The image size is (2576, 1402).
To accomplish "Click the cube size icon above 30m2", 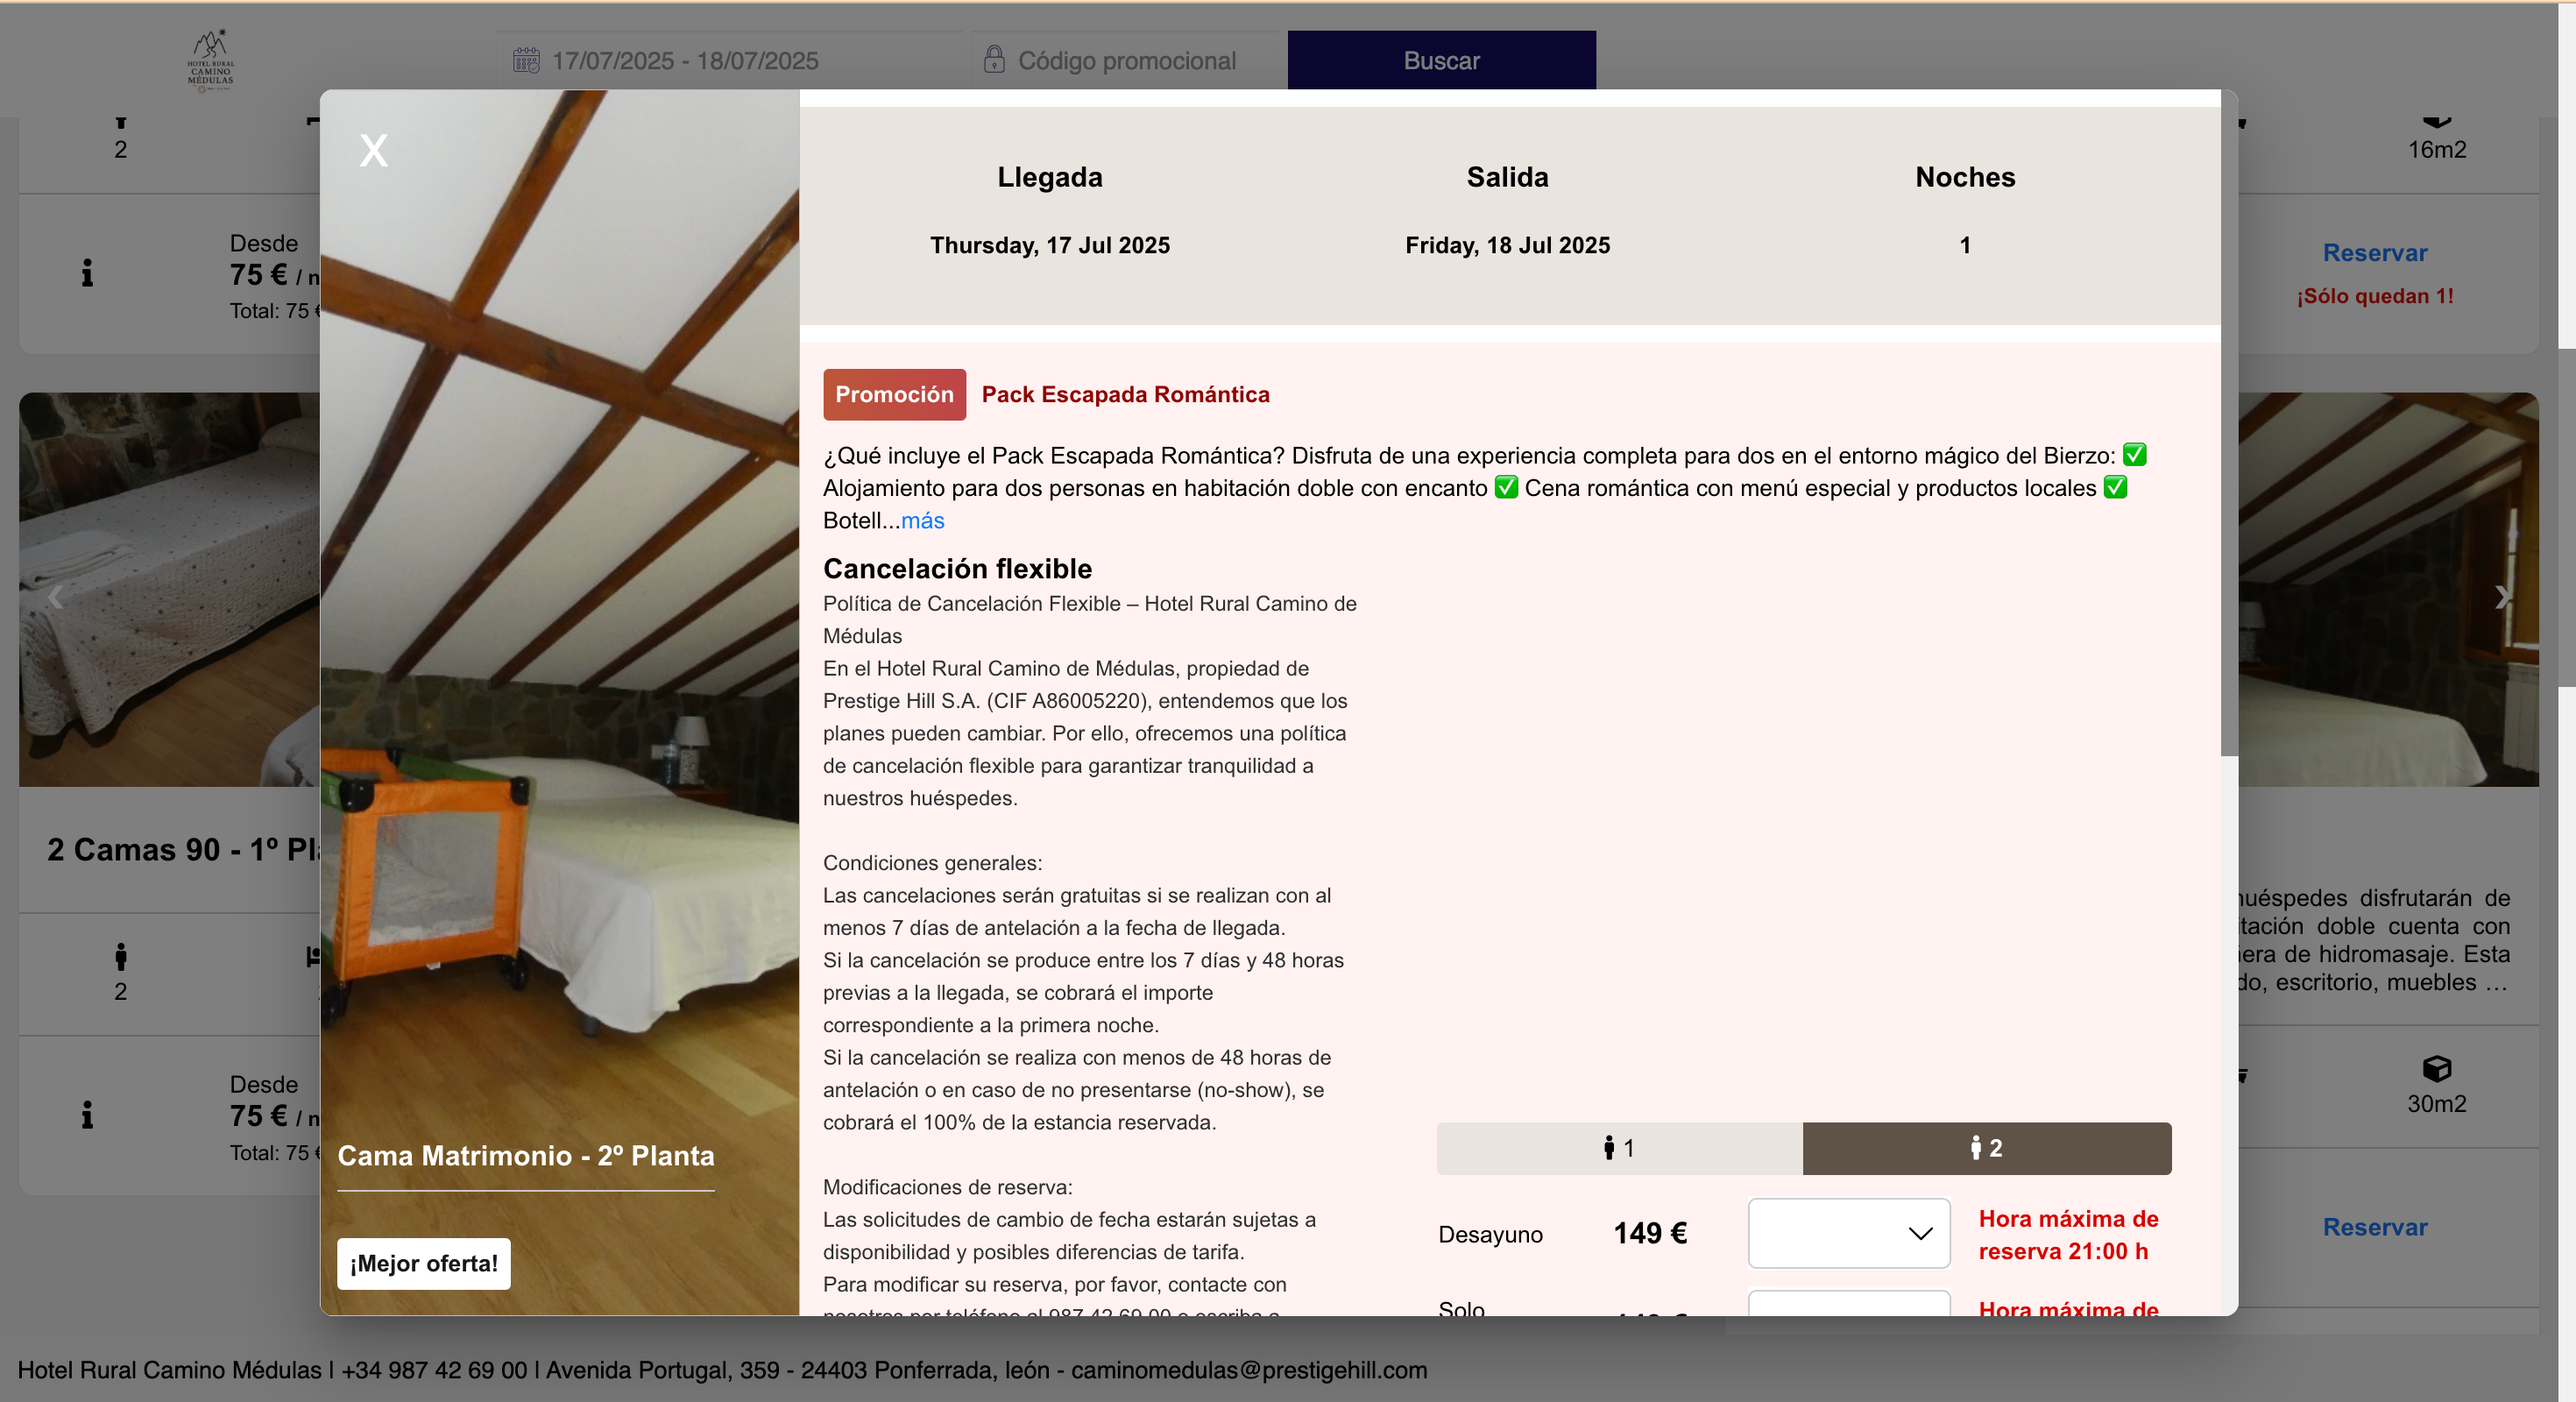I will (x=2437, y=1069).
